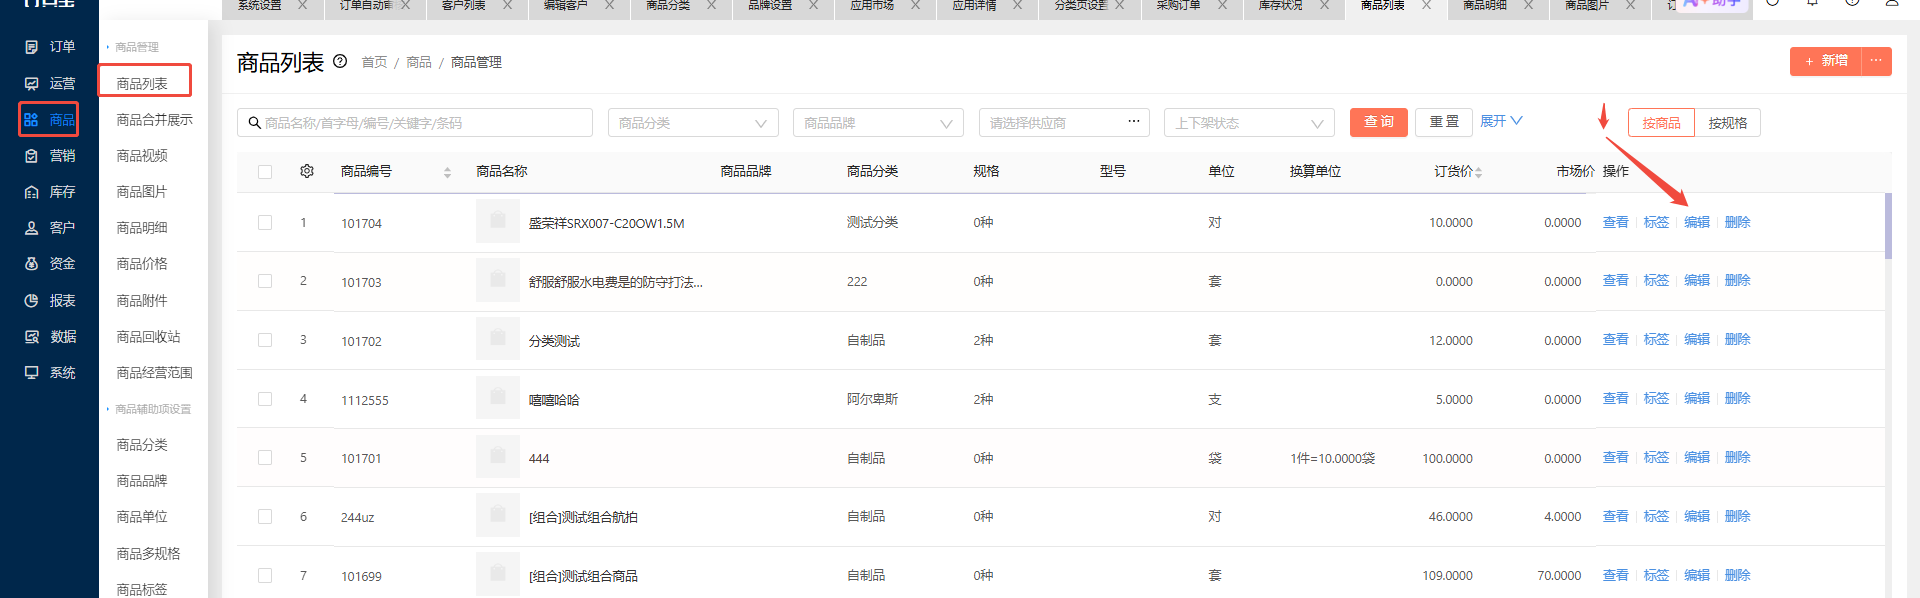Viewport: 1920px width, 598px height.
Task: Click the magnifier icon in the search box
Action: click(x=254, y=123)
